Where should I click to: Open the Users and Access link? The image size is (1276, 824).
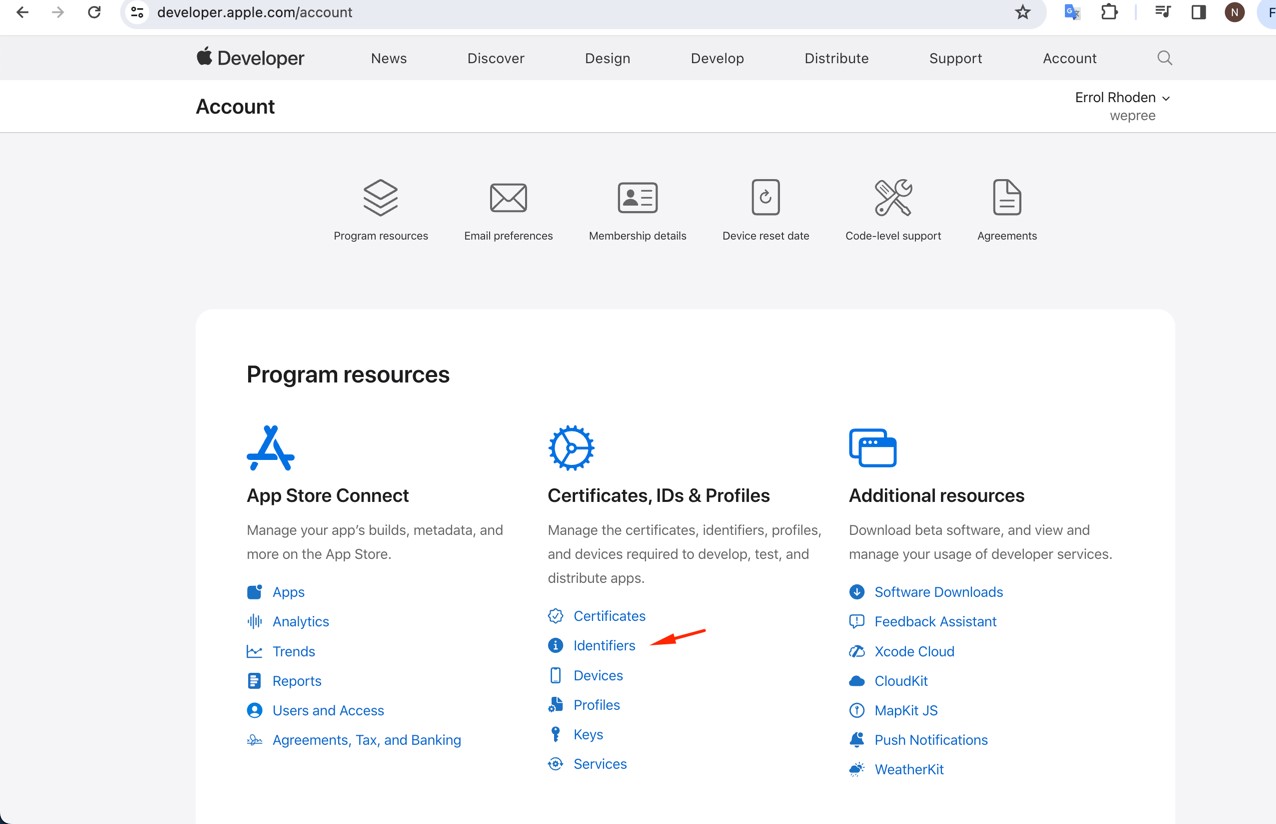[x=328, y=710]
